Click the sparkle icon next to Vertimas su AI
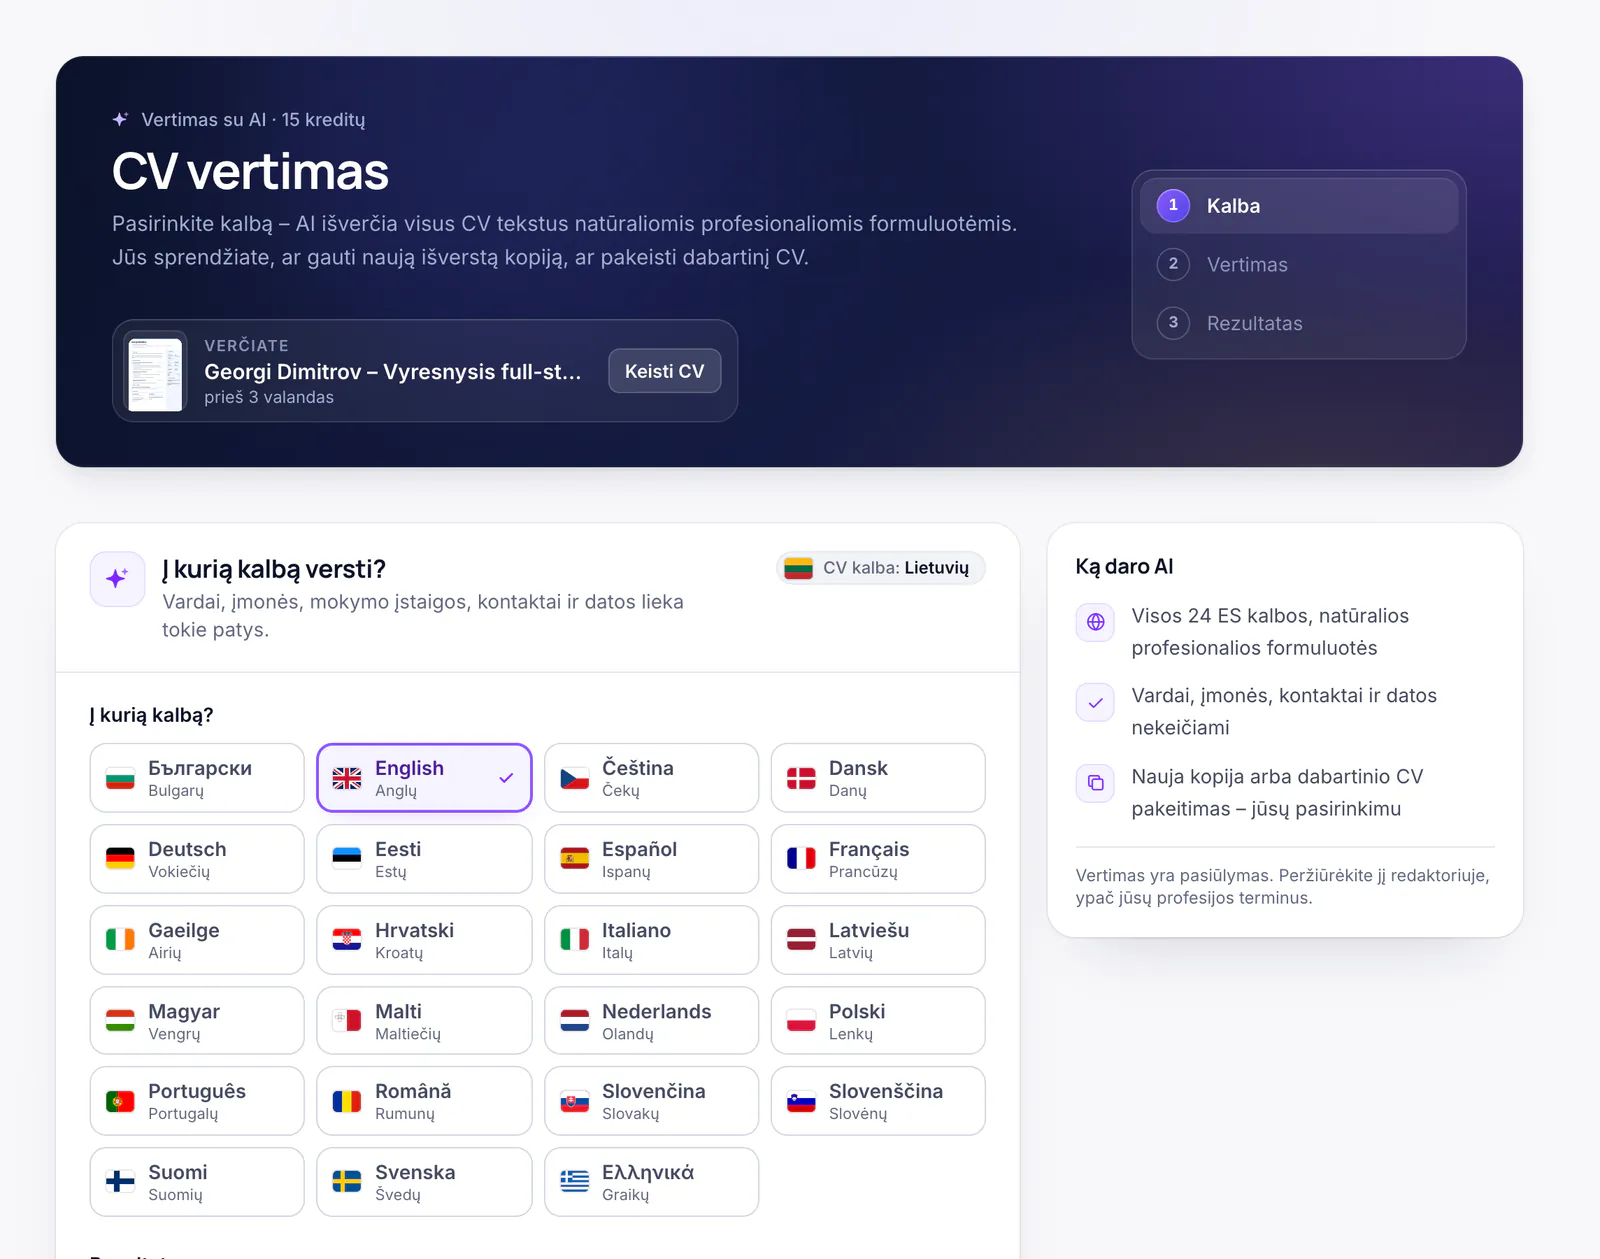Image resolution: width=1600 pixels, height=1259 pixels. [x=120, y=119]
